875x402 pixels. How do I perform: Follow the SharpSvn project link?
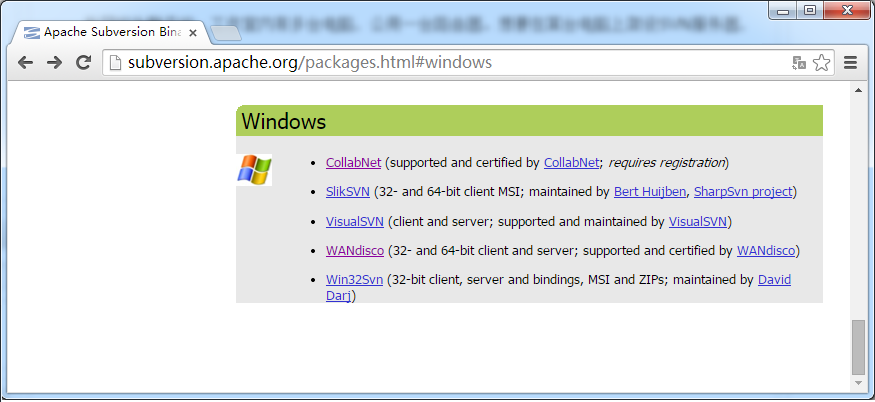click(743, 192)
